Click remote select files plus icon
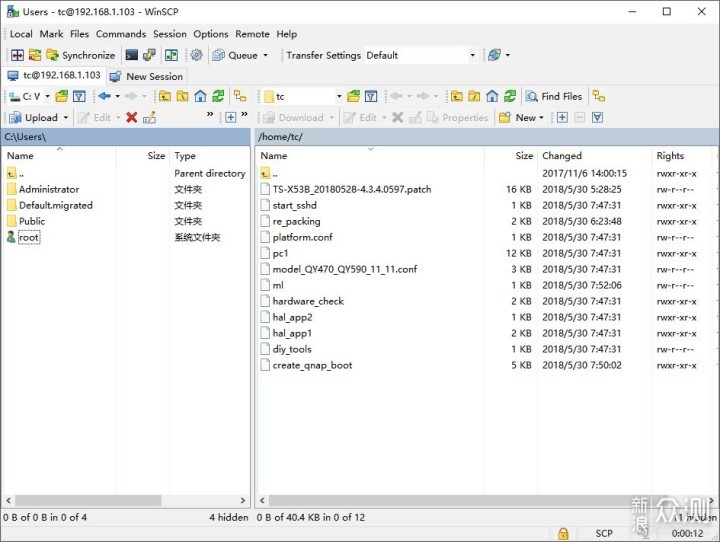 click(562, 118)
